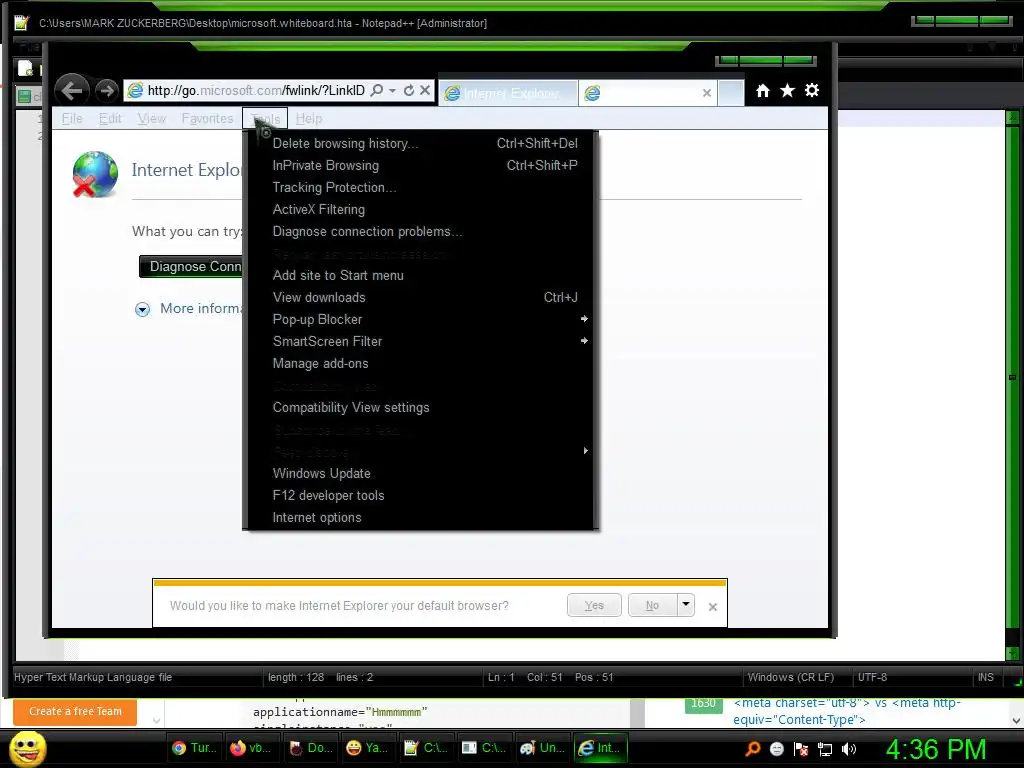Open the second C:\ window taskbar item
This screenshot has width=1024, height=768.
click(483, 748)
